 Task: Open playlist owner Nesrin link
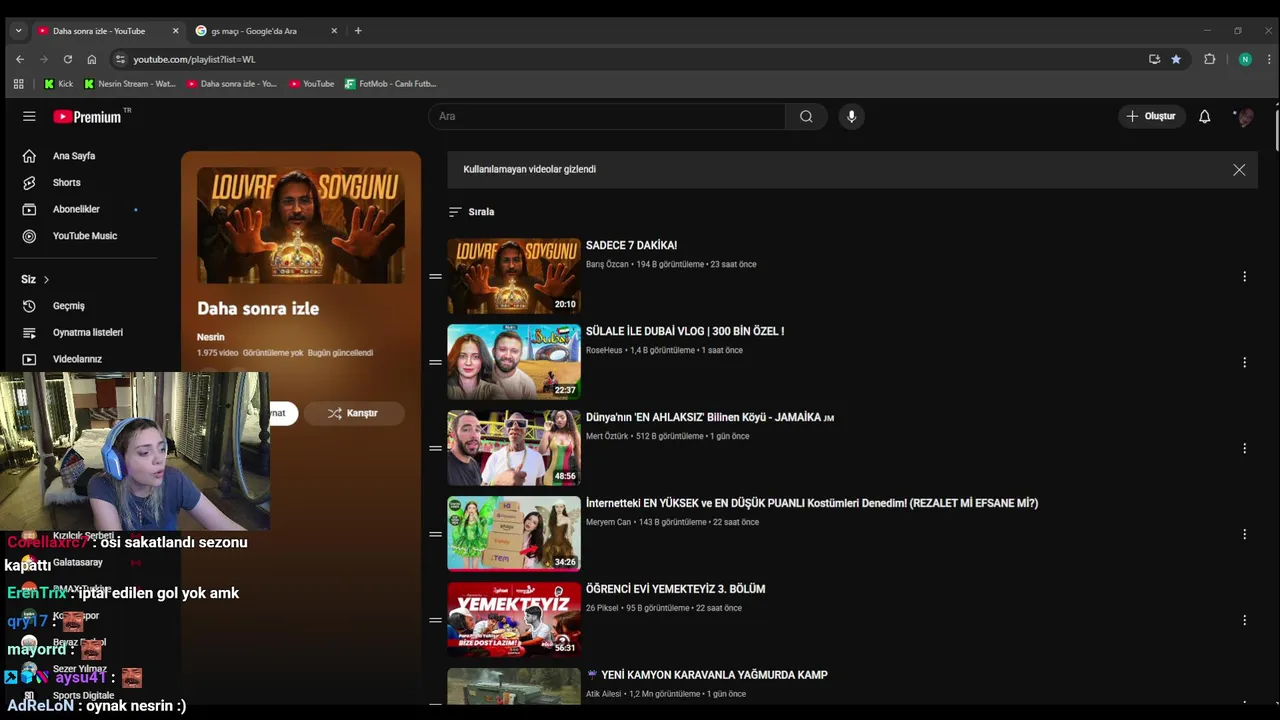click(x=211, y=337)
